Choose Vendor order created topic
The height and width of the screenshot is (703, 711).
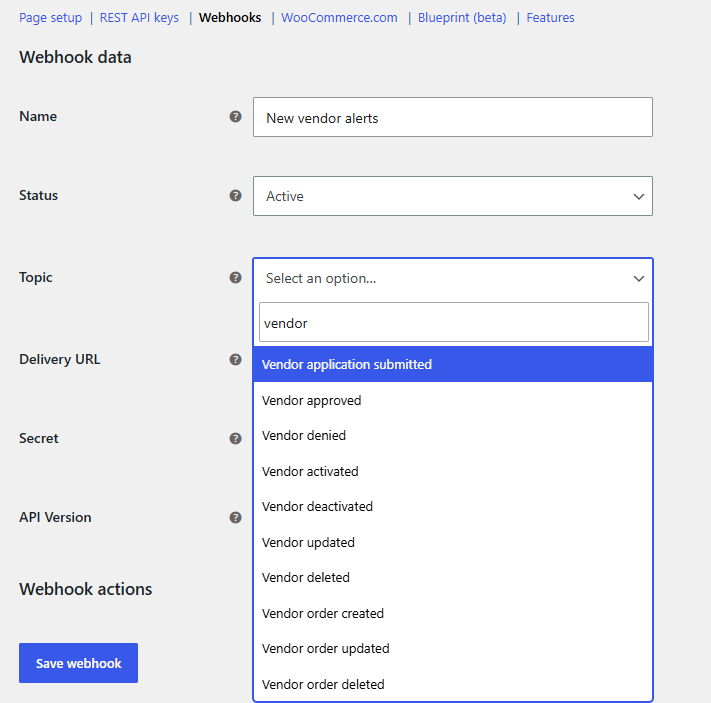click(x=453, y=613)
